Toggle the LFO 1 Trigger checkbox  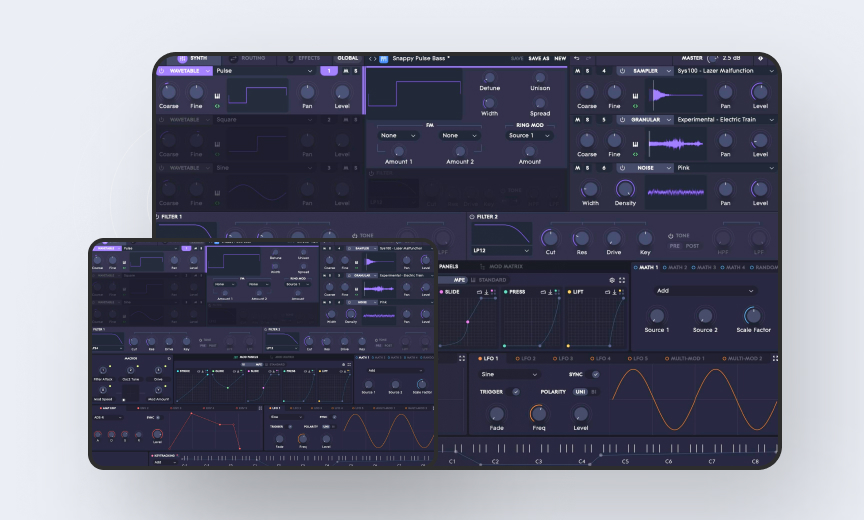[516, 392]
